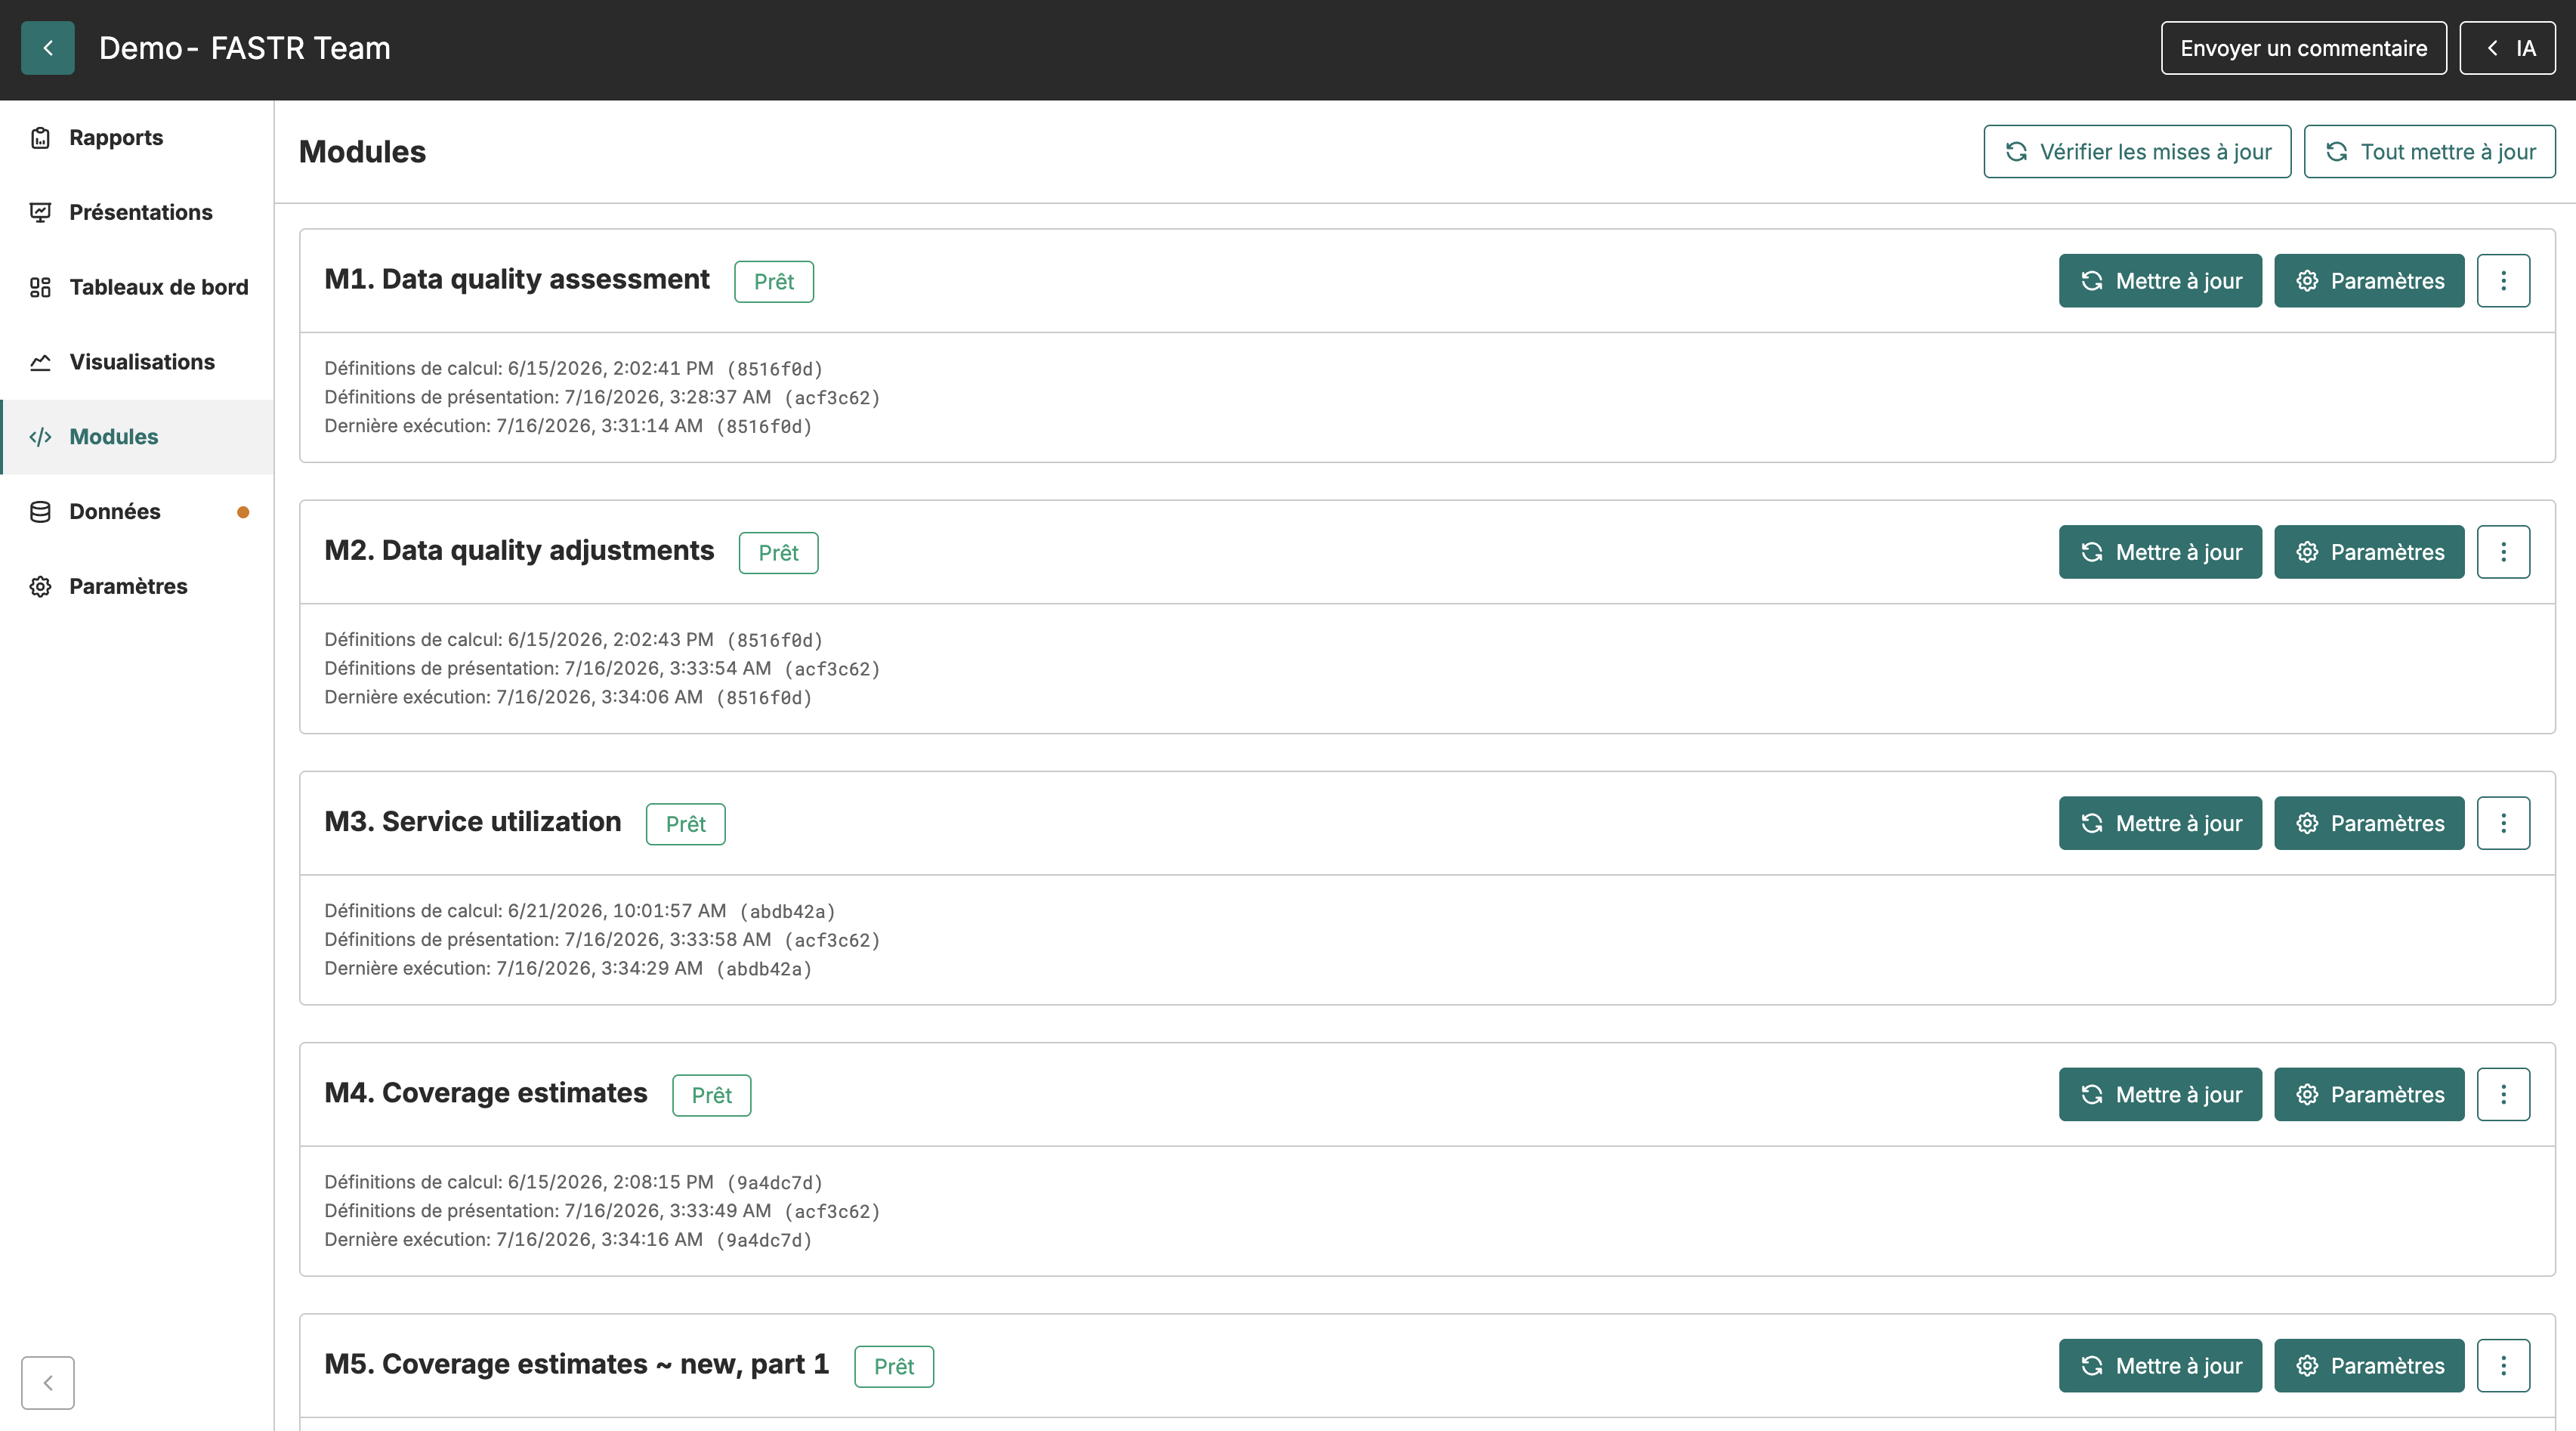
Task: Update M5 Coverage estimates new part 1
Action: click(2160, 1366)
